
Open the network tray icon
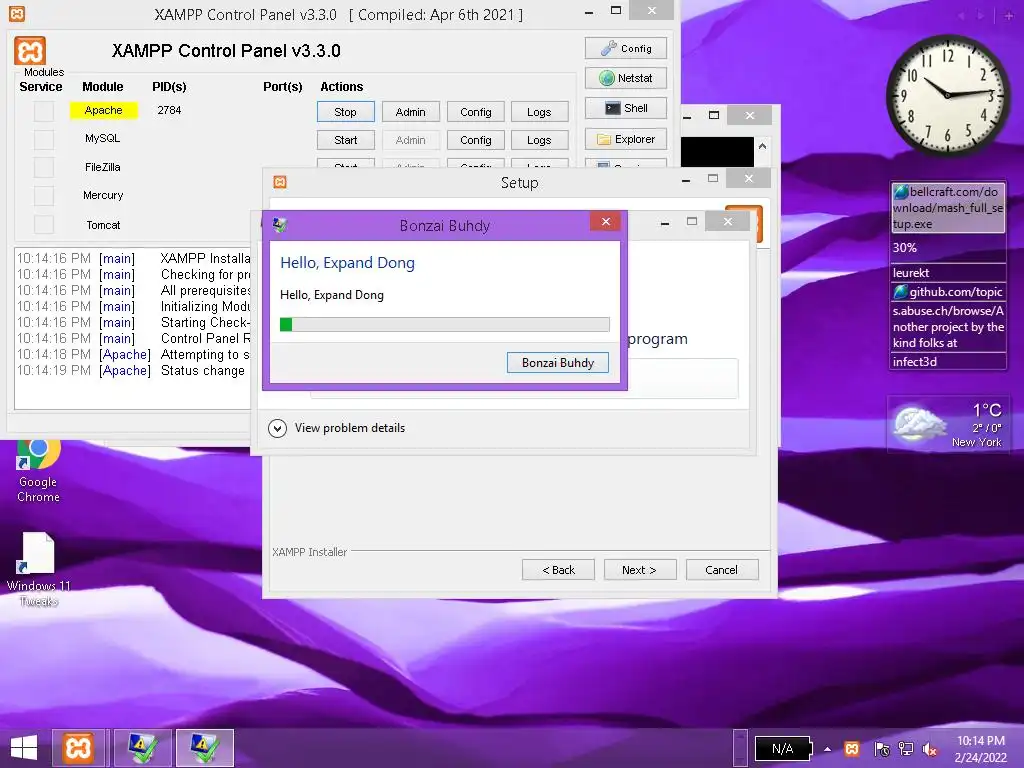click(x=906, y=749)
